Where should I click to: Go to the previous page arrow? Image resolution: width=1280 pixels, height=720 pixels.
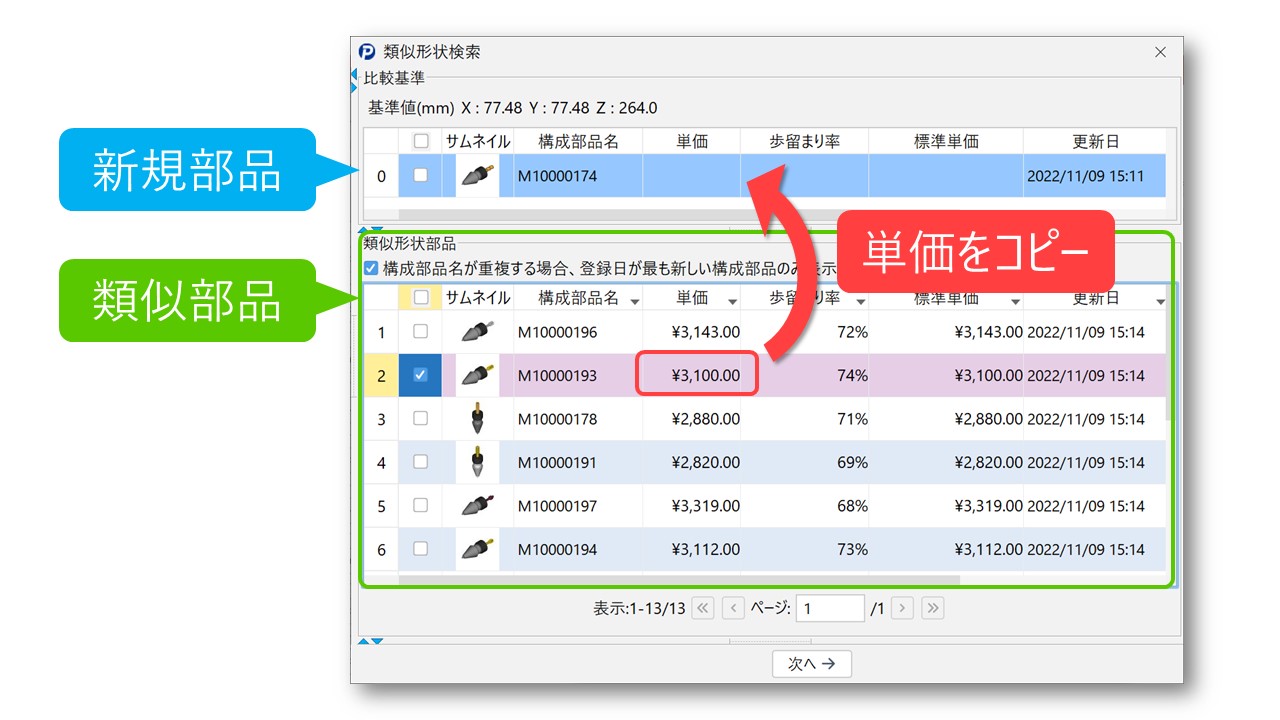(x=733, y=608)
